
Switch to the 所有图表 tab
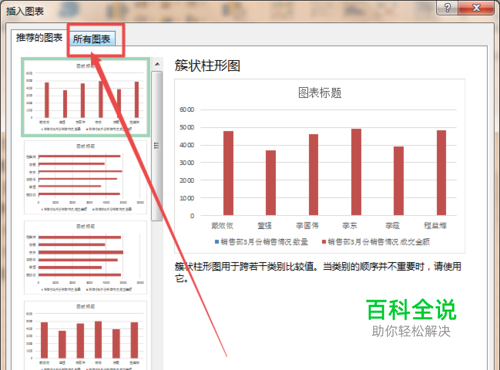click(x=92, y=39)
